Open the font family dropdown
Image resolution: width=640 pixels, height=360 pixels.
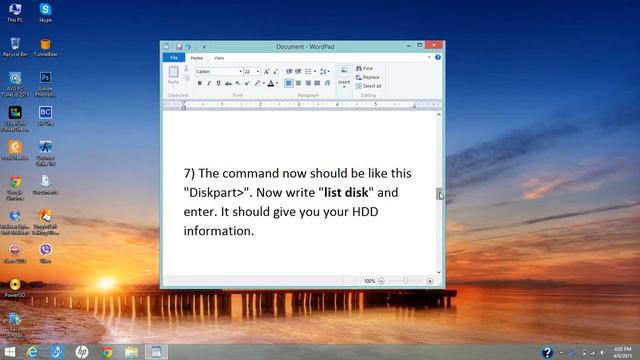coord(240,71)
